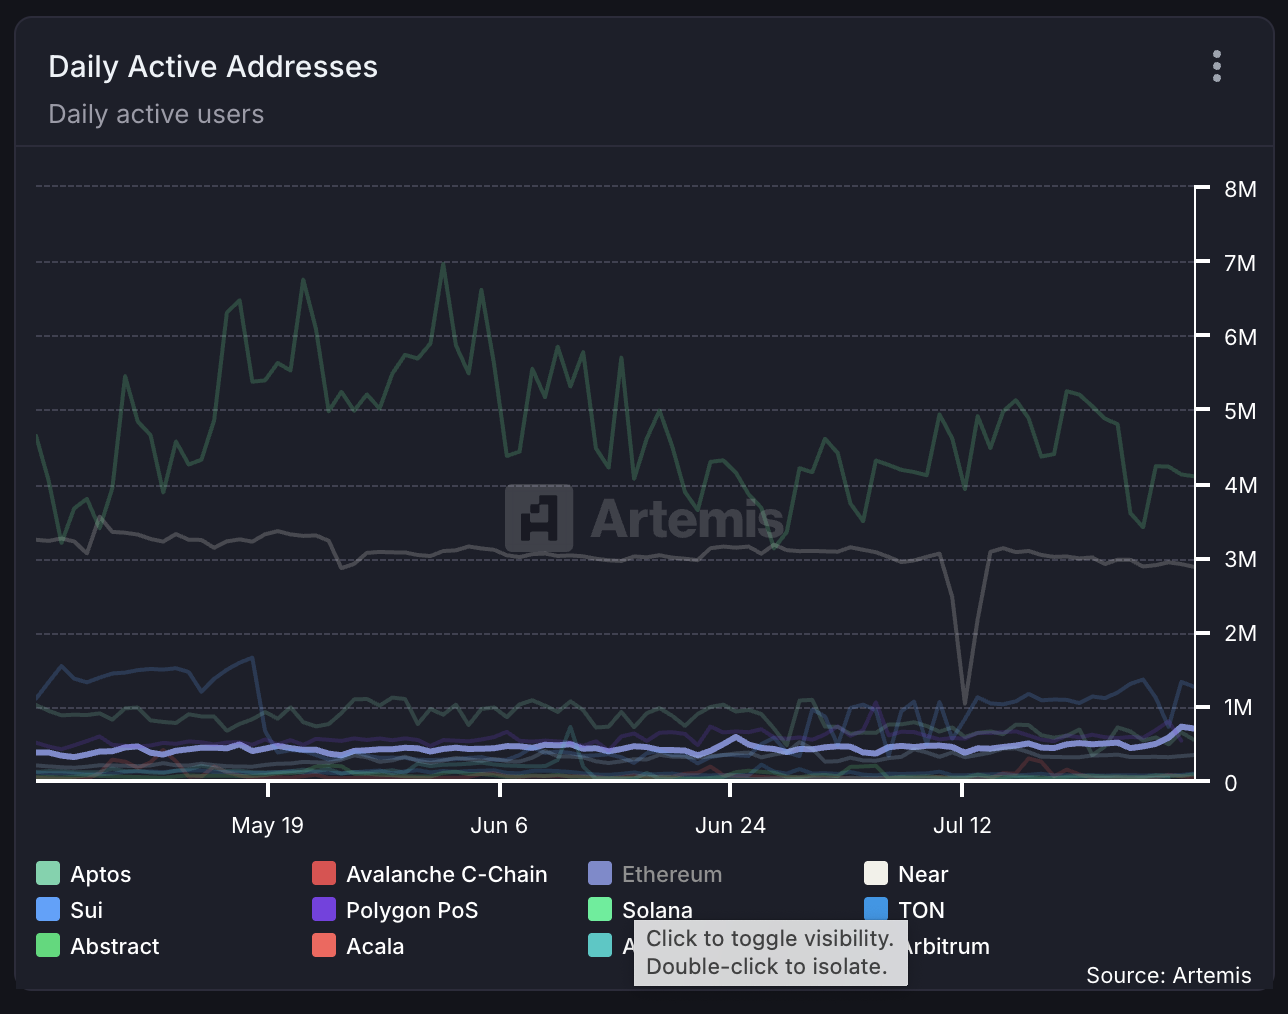Click the teal swatch beside the tooltip
The image size is (1288, 1014).
[x=600, y=945]
